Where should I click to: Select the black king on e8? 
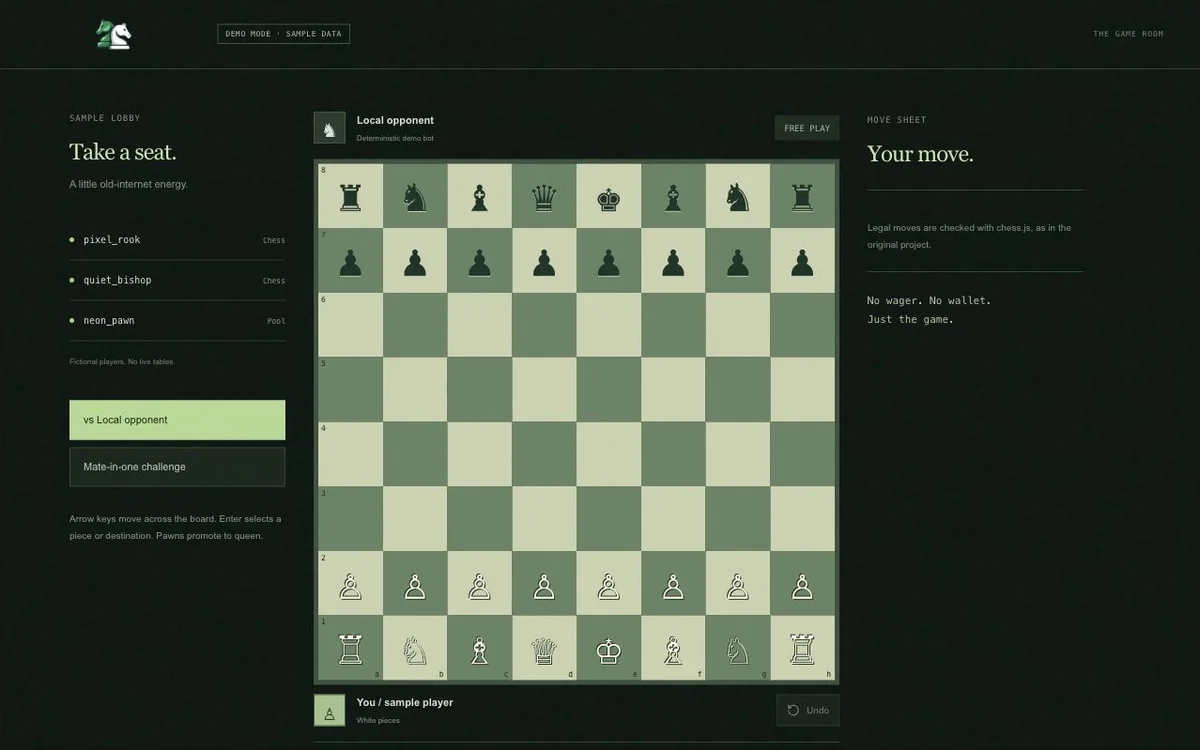609,196
